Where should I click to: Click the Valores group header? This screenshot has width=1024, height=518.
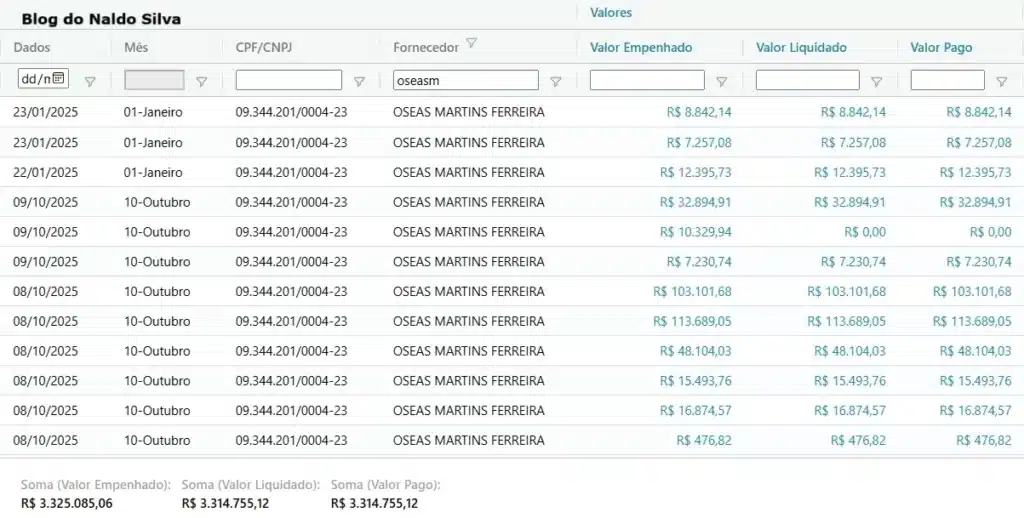click(611, 12)
